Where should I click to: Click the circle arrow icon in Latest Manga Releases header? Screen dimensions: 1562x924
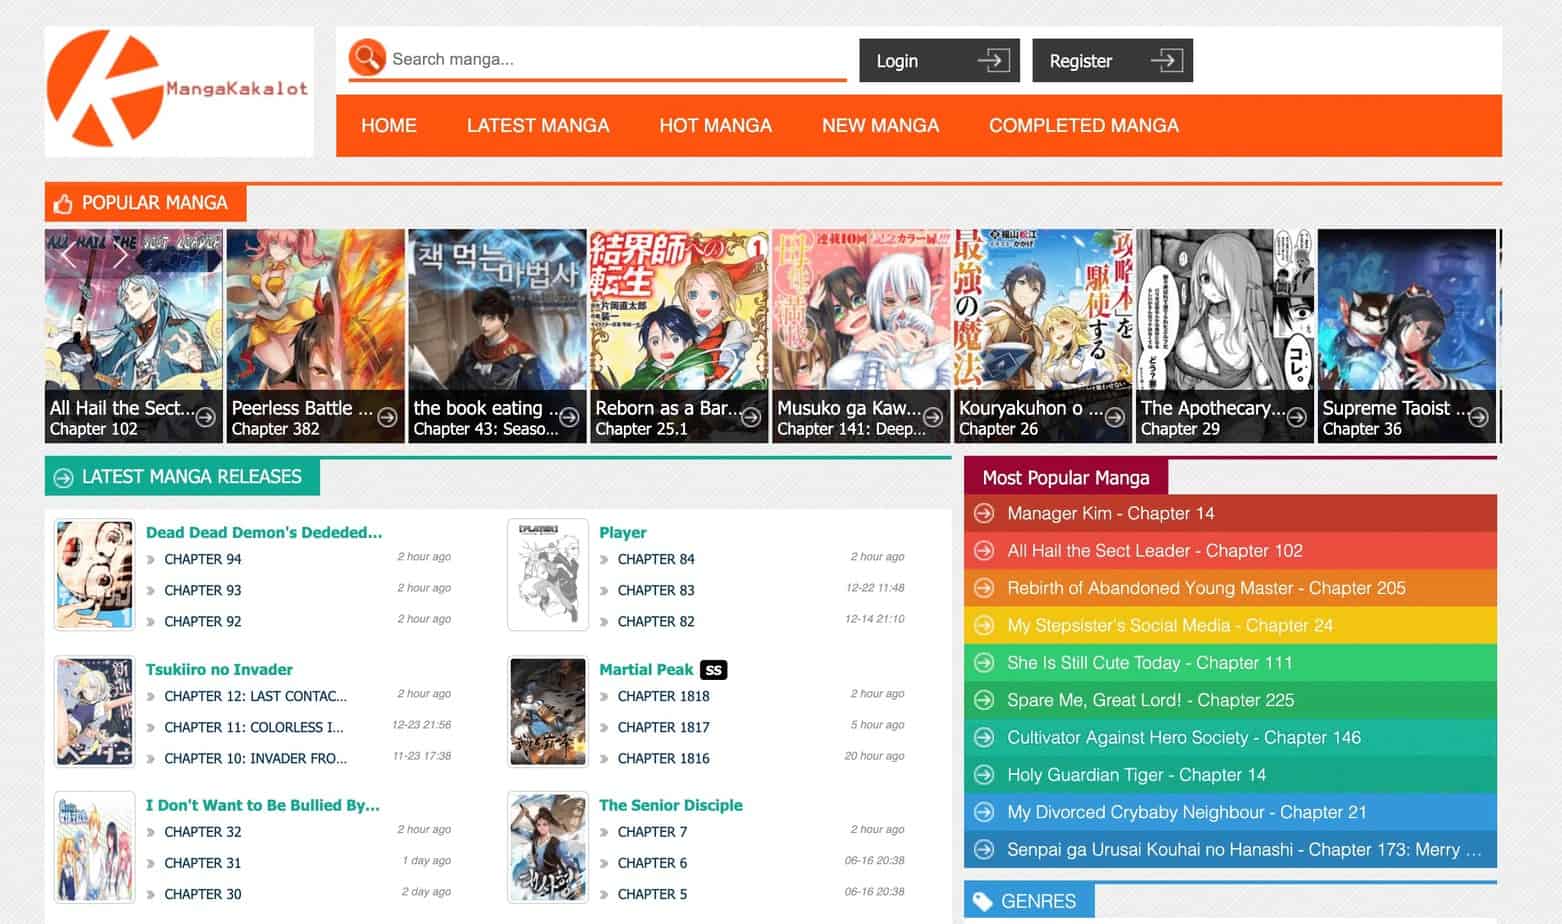63,478
